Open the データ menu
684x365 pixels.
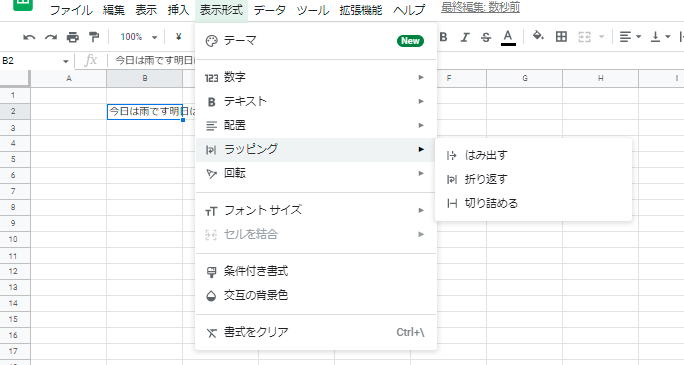click(270, 10)
